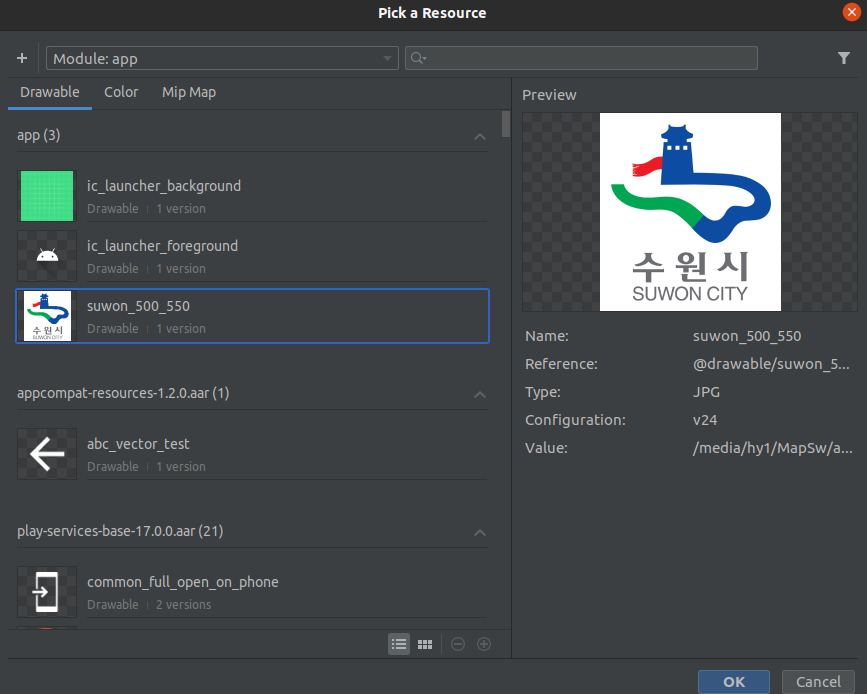Image resolution: width=867 pixels, height=694 pixels.
Task: Close the Pick a Resource dialog
Action: 852,12
